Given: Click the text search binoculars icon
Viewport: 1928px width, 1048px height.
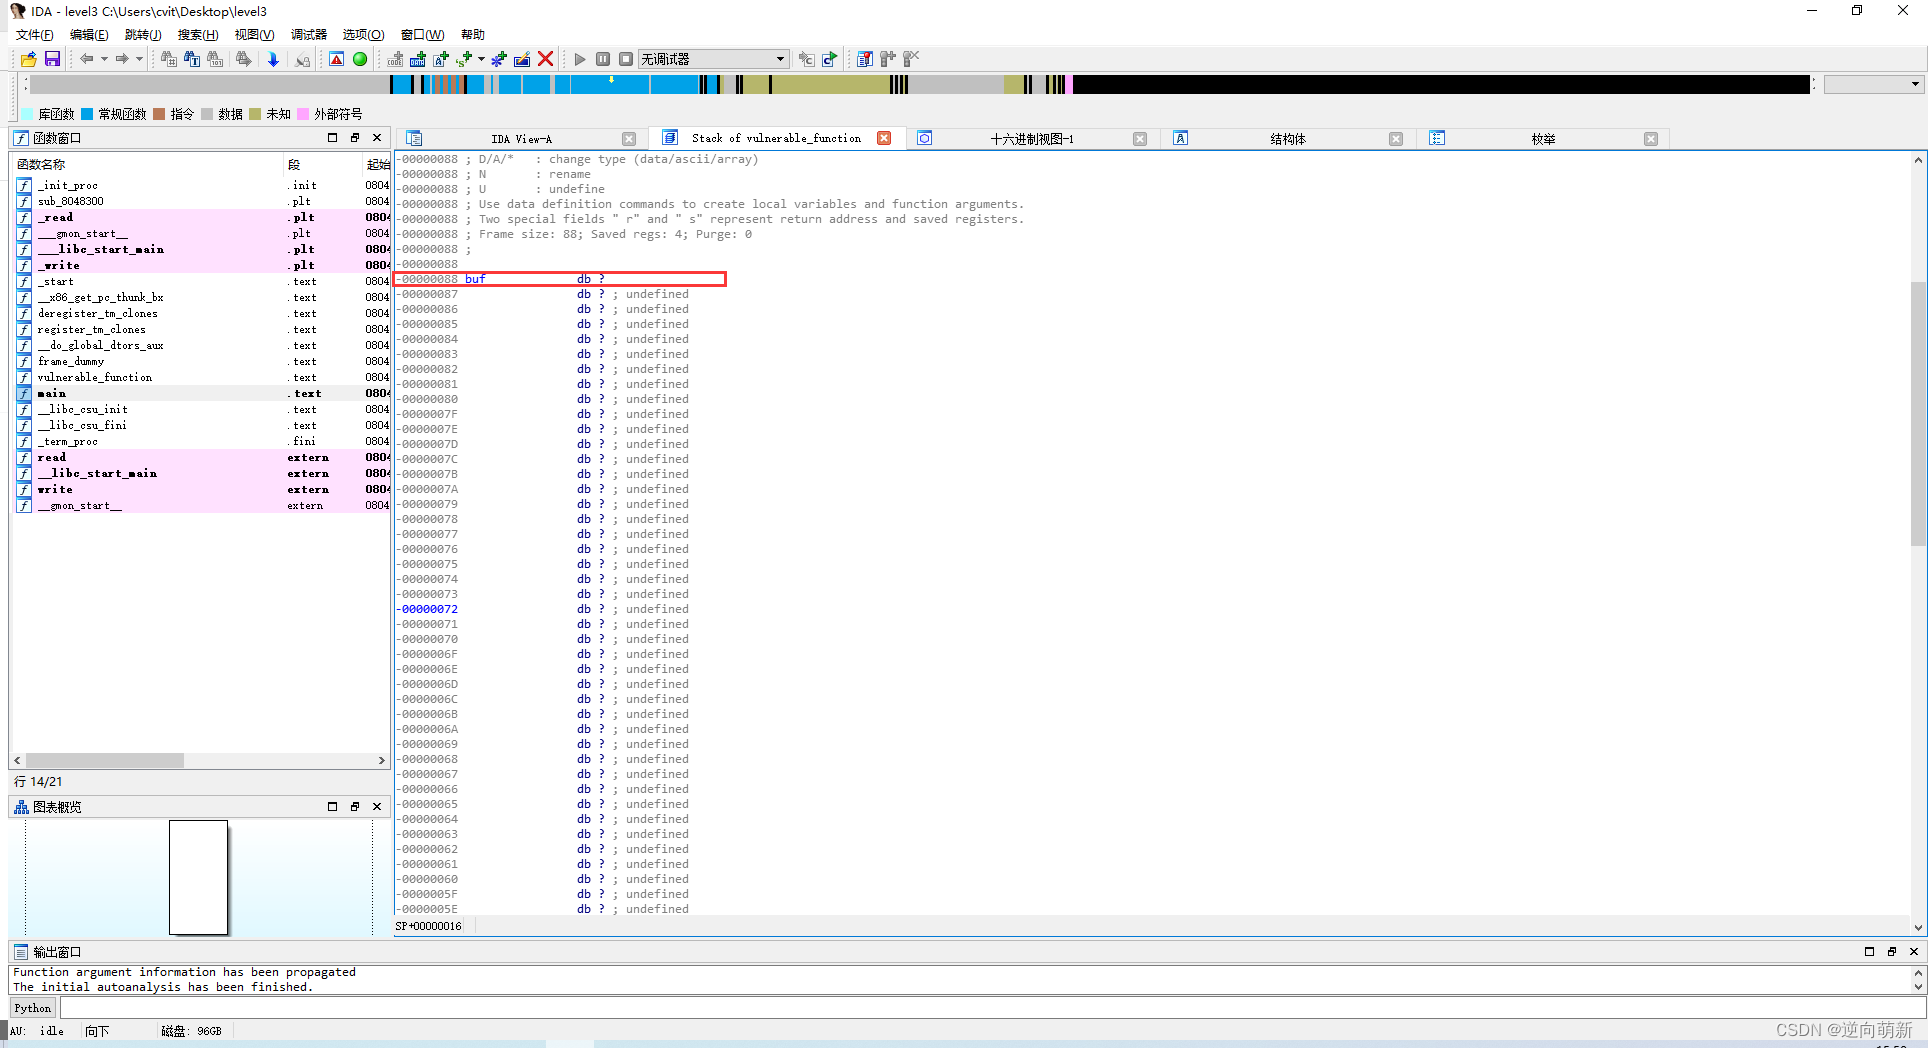Looking at the screenshot, I should click(192, 59).
